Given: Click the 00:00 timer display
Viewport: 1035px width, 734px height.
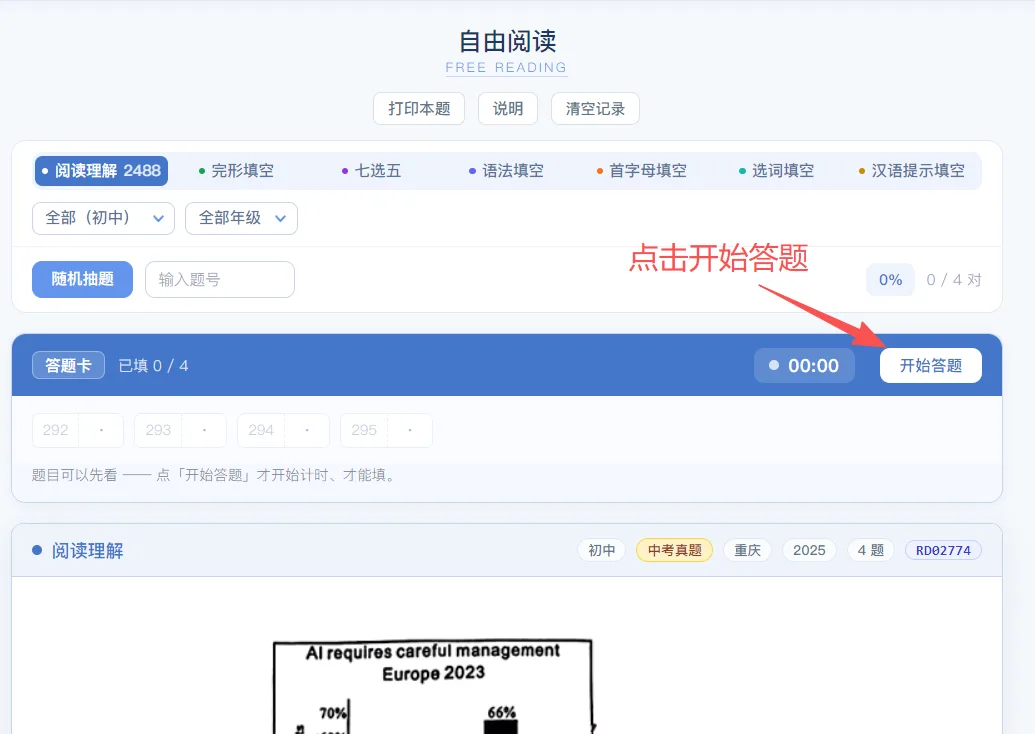Looking at the screenshot, I should (805, 366).
